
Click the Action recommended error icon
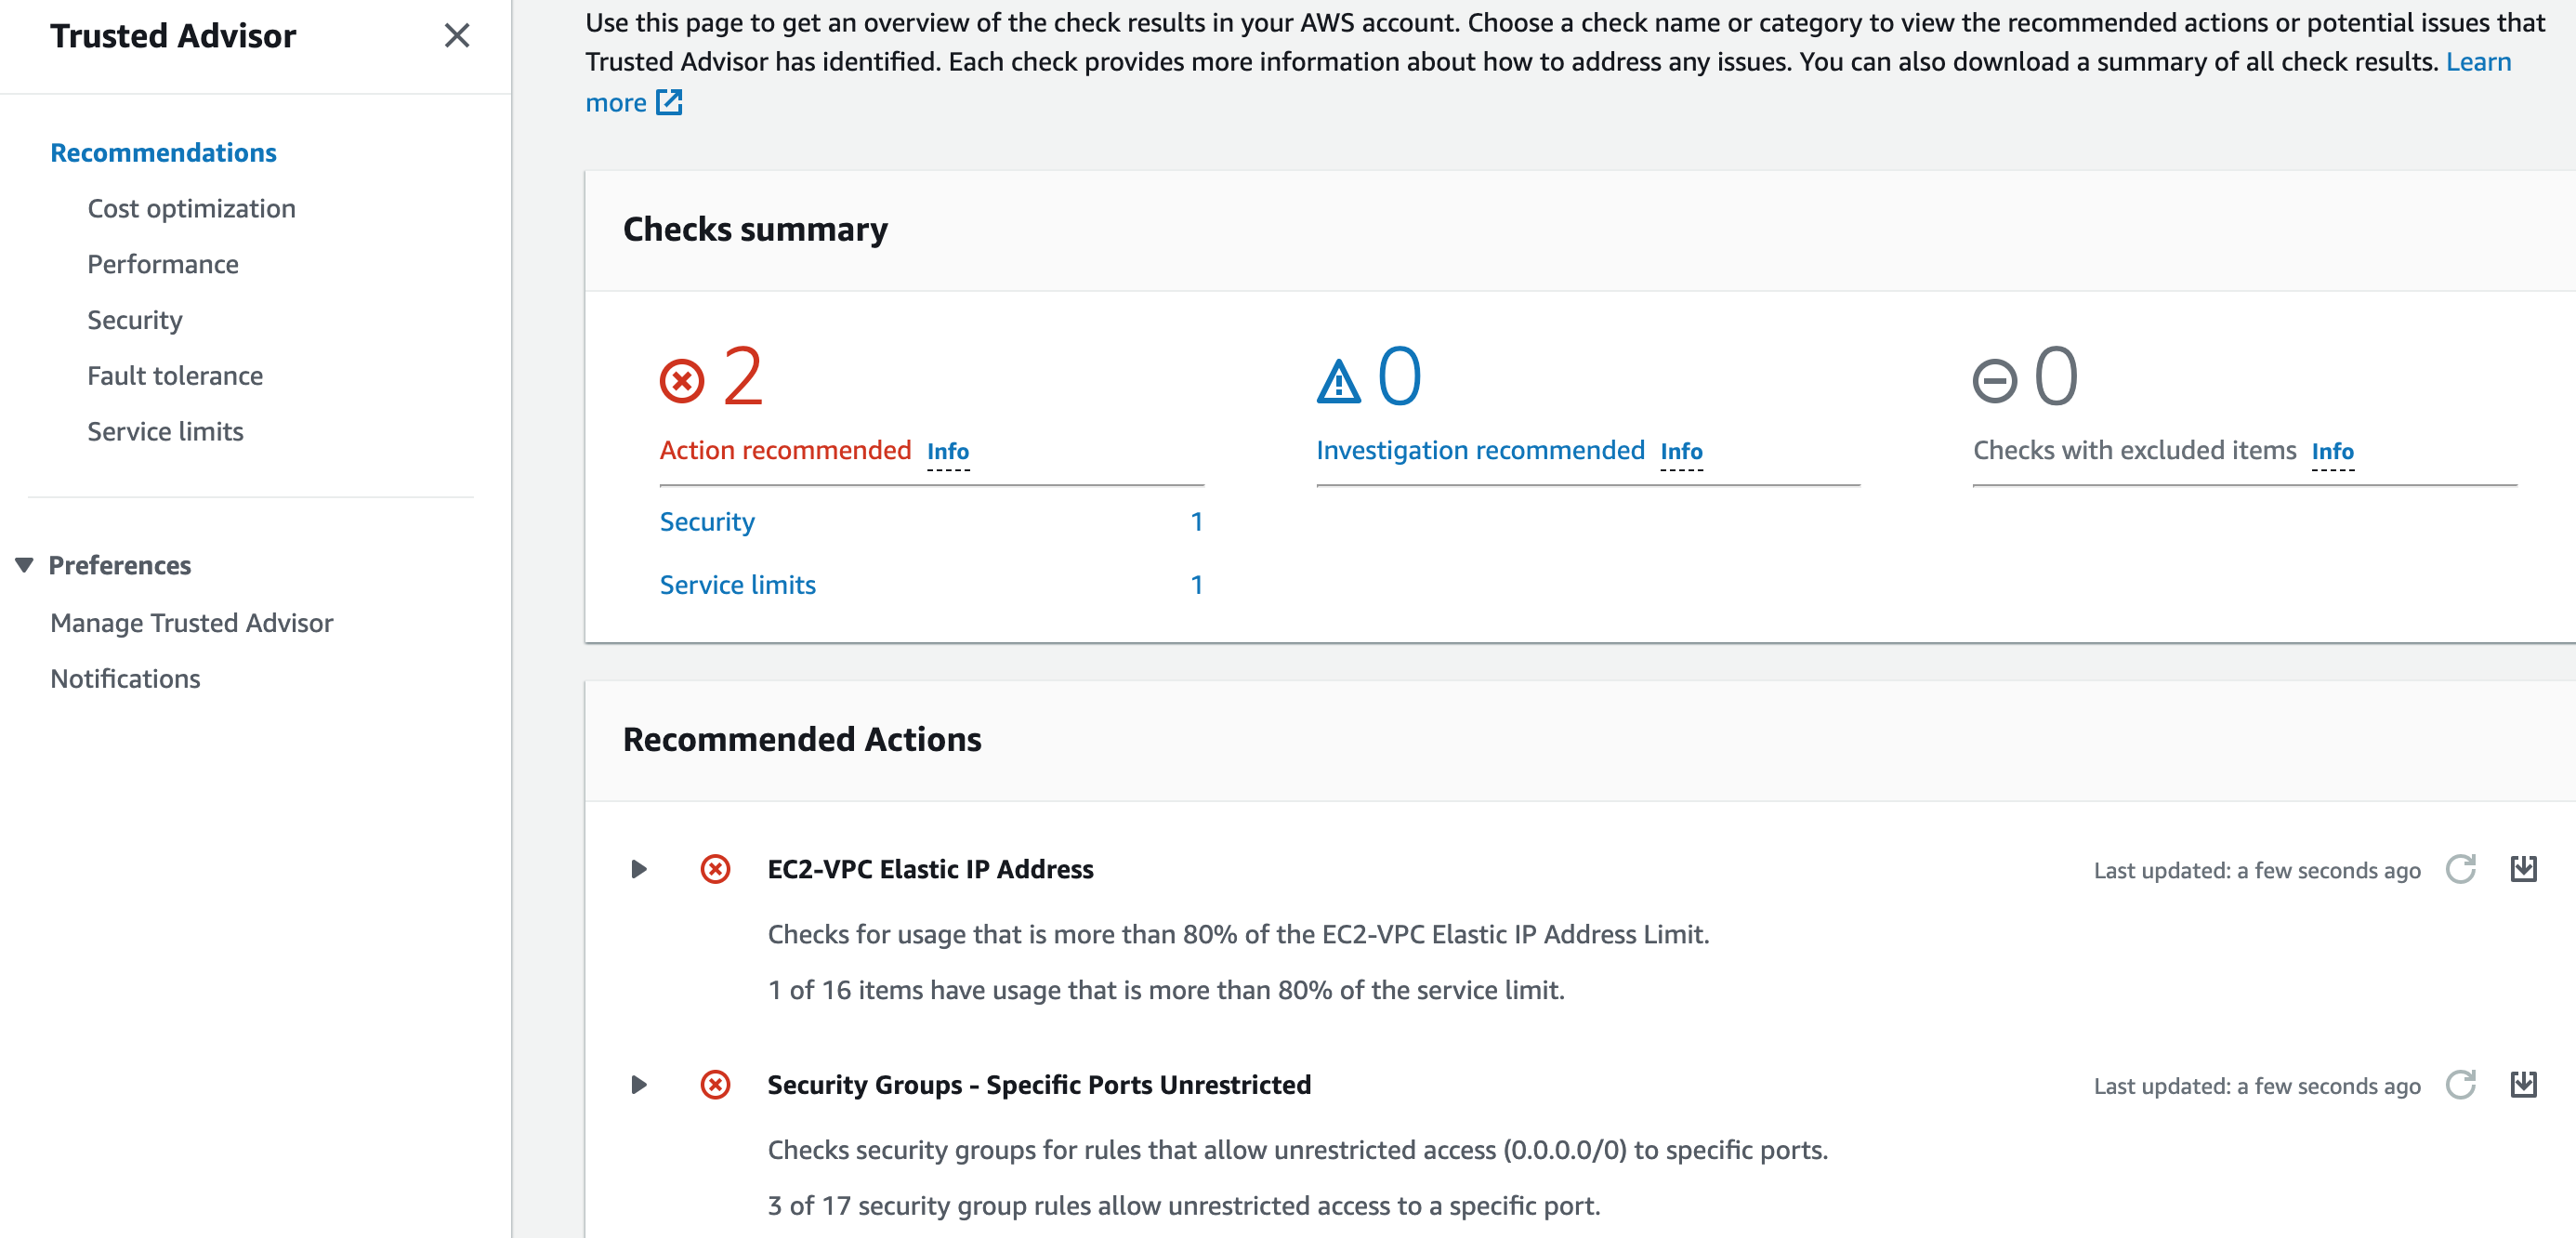click(x=682, y=381)
